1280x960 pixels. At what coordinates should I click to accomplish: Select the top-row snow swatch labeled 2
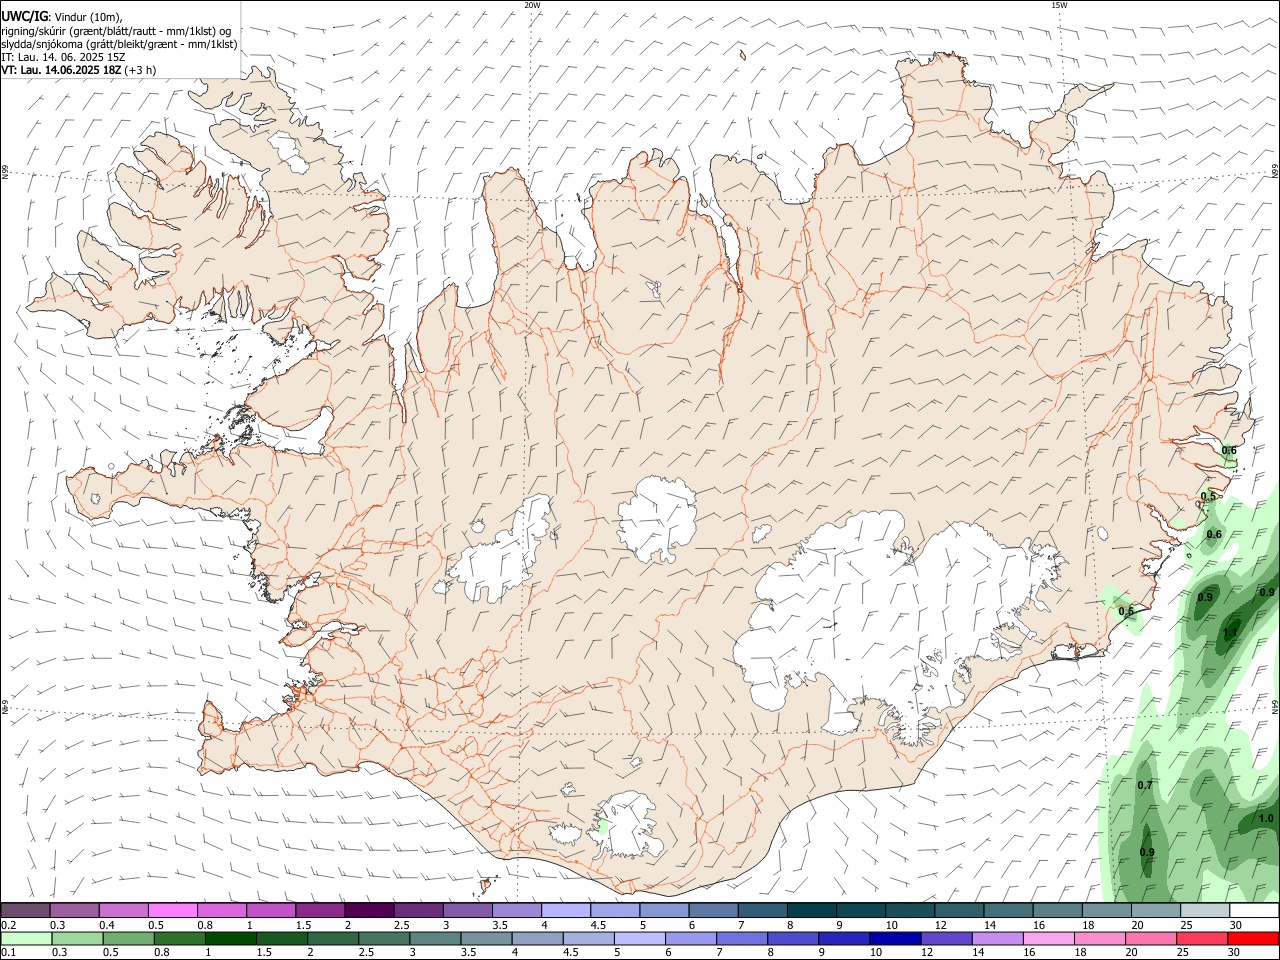point(369,910)
